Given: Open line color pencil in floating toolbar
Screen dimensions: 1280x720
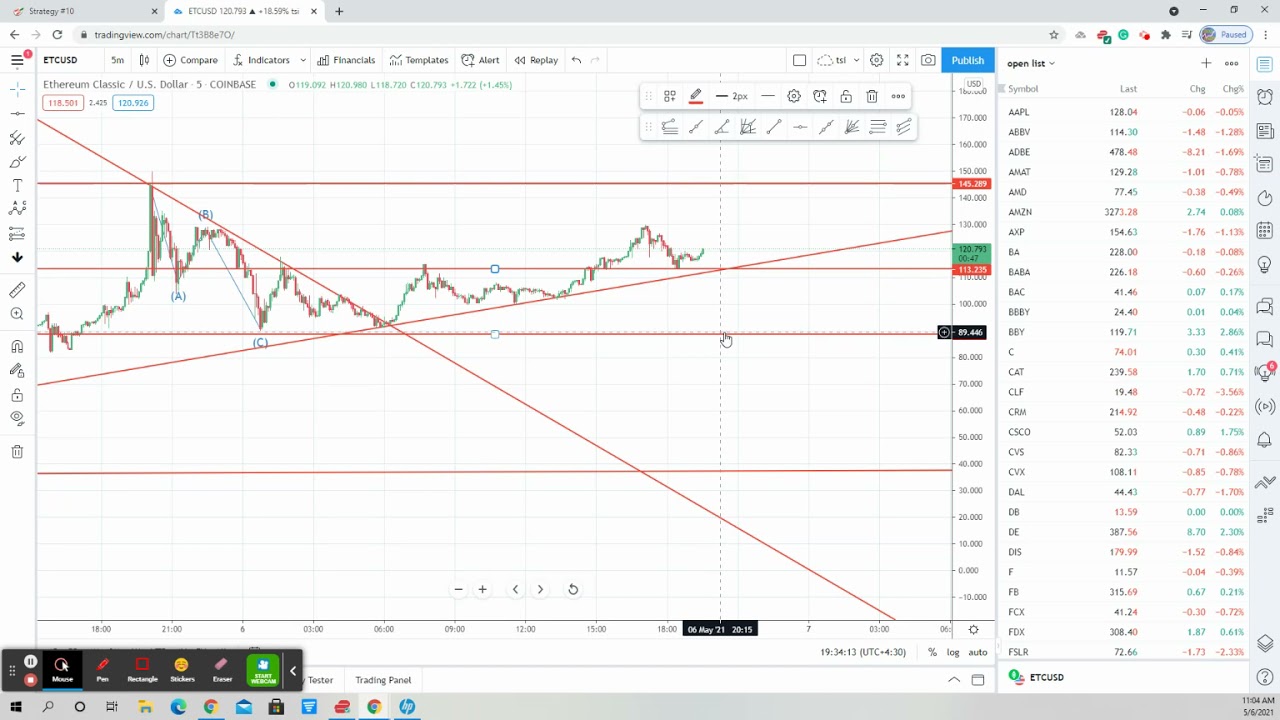Looking at the screenshot, I should click(x=696, y=96).
